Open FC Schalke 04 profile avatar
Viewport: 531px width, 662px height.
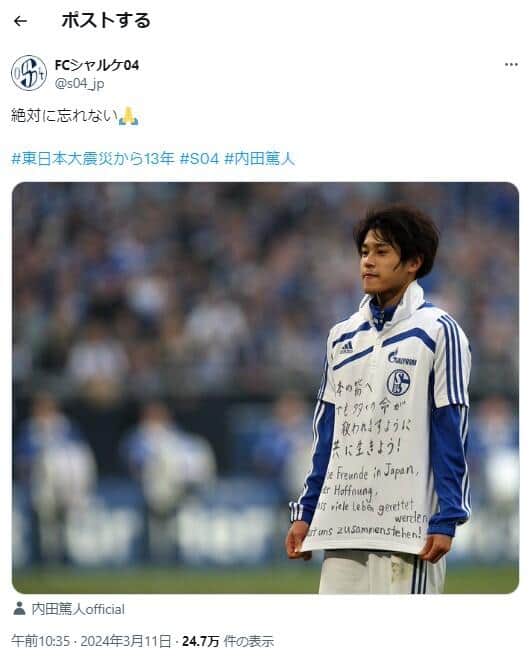tap(29, 73)
